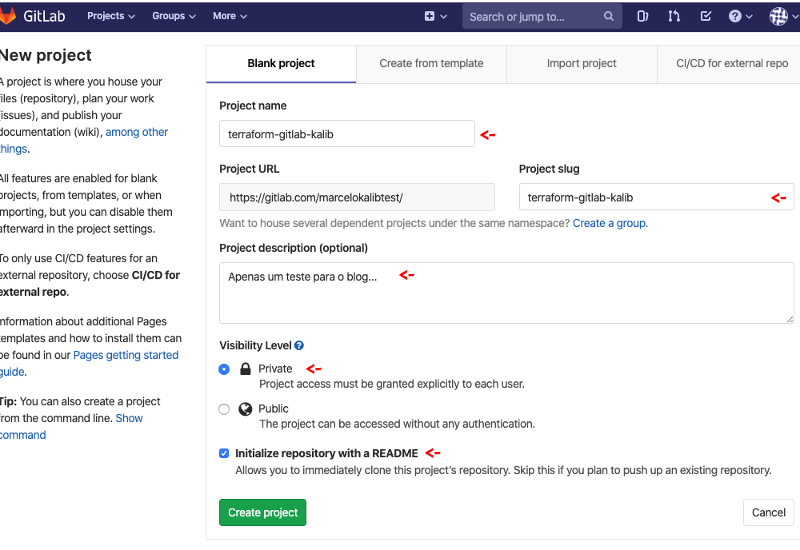The image size is (800, 550).
Task: Switch to the Import project tab
Action: coord(582,64)
